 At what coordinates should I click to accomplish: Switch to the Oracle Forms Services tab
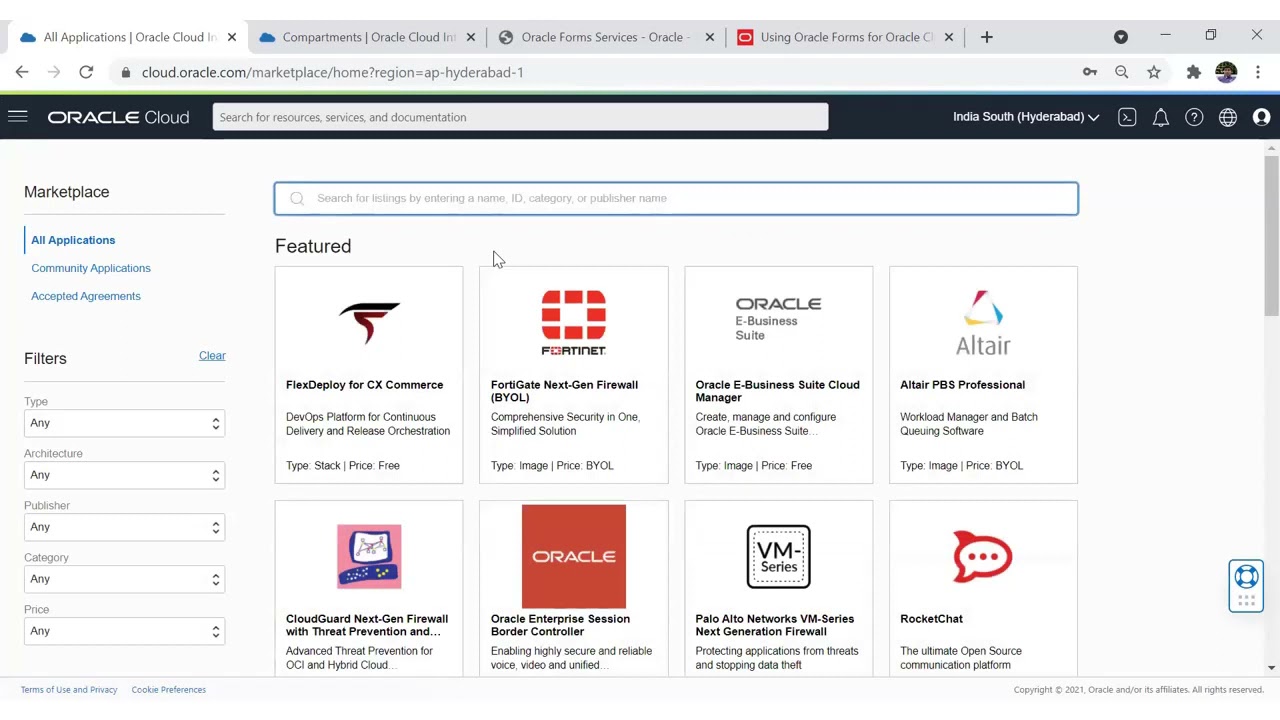(605, 37)
